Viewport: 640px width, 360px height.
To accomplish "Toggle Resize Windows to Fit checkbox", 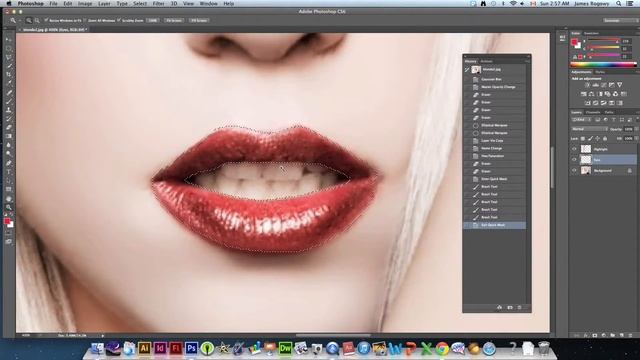I will [x=46, y=20].
